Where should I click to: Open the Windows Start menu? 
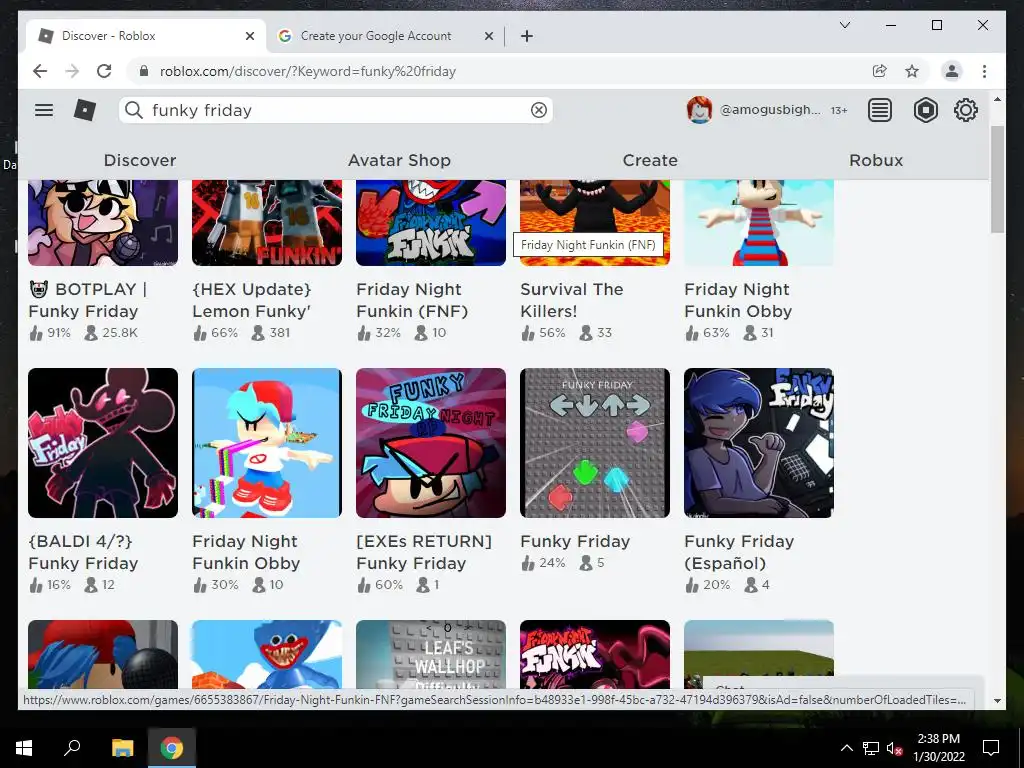tap(24, 748)
